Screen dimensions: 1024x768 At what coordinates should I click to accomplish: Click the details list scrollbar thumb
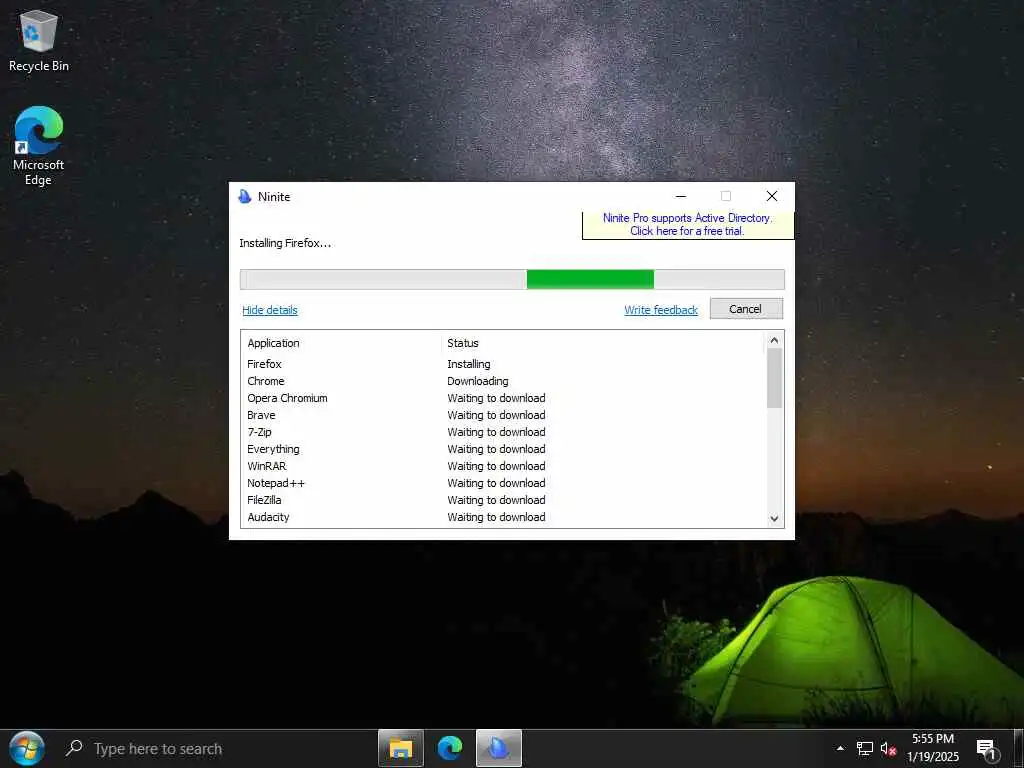[774, 378]
